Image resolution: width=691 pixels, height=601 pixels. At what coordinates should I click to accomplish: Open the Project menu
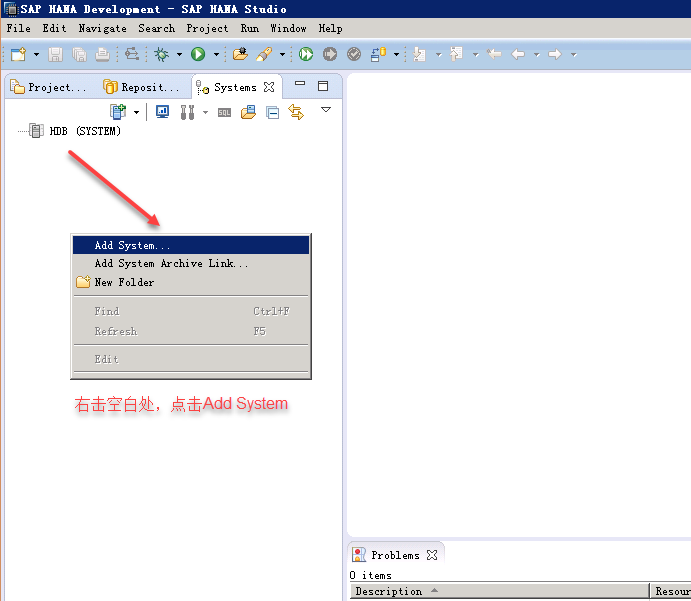[x=207, y=28]
